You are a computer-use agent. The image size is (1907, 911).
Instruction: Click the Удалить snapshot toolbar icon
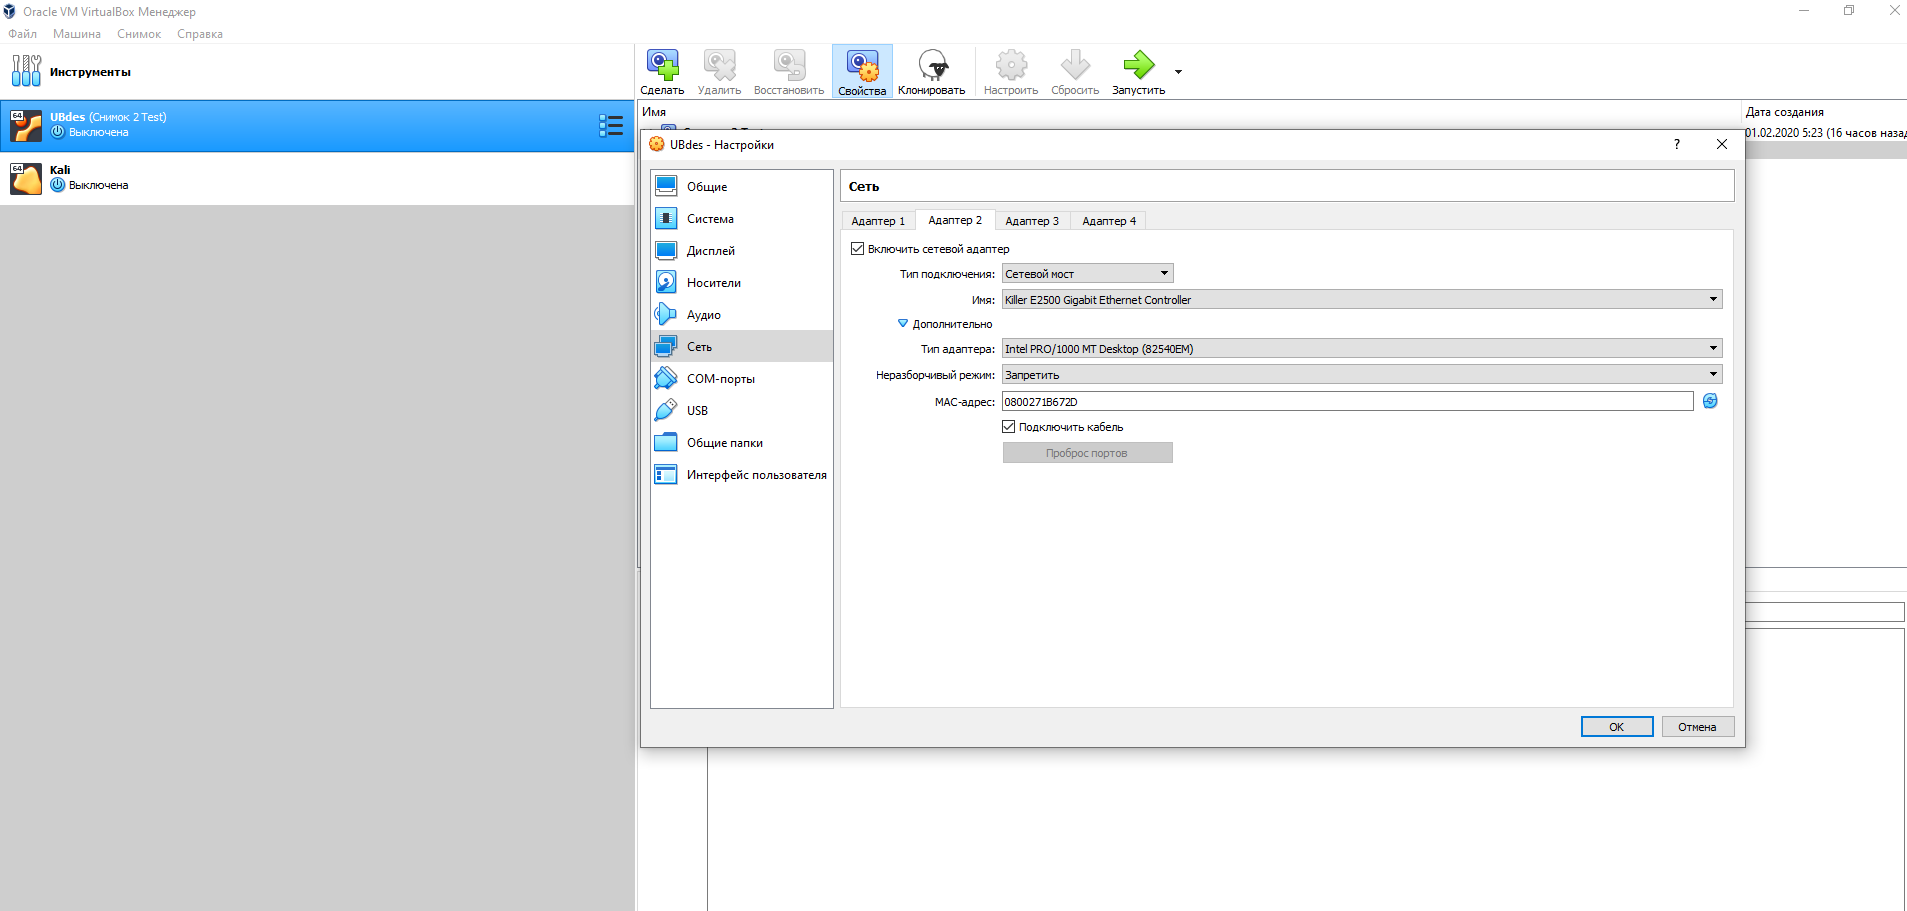(x=719, y=65)
